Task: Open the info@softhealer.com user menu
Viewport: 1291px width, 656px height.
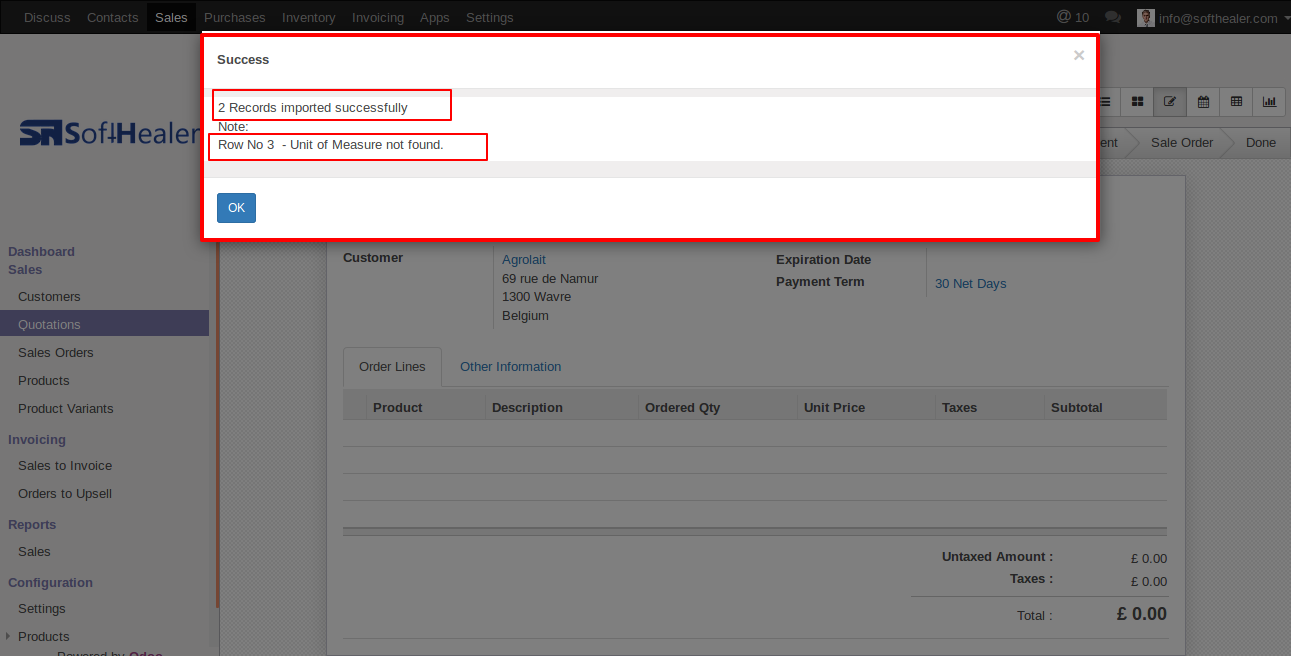Action: pyautogui.click(x=1223, y=18)
